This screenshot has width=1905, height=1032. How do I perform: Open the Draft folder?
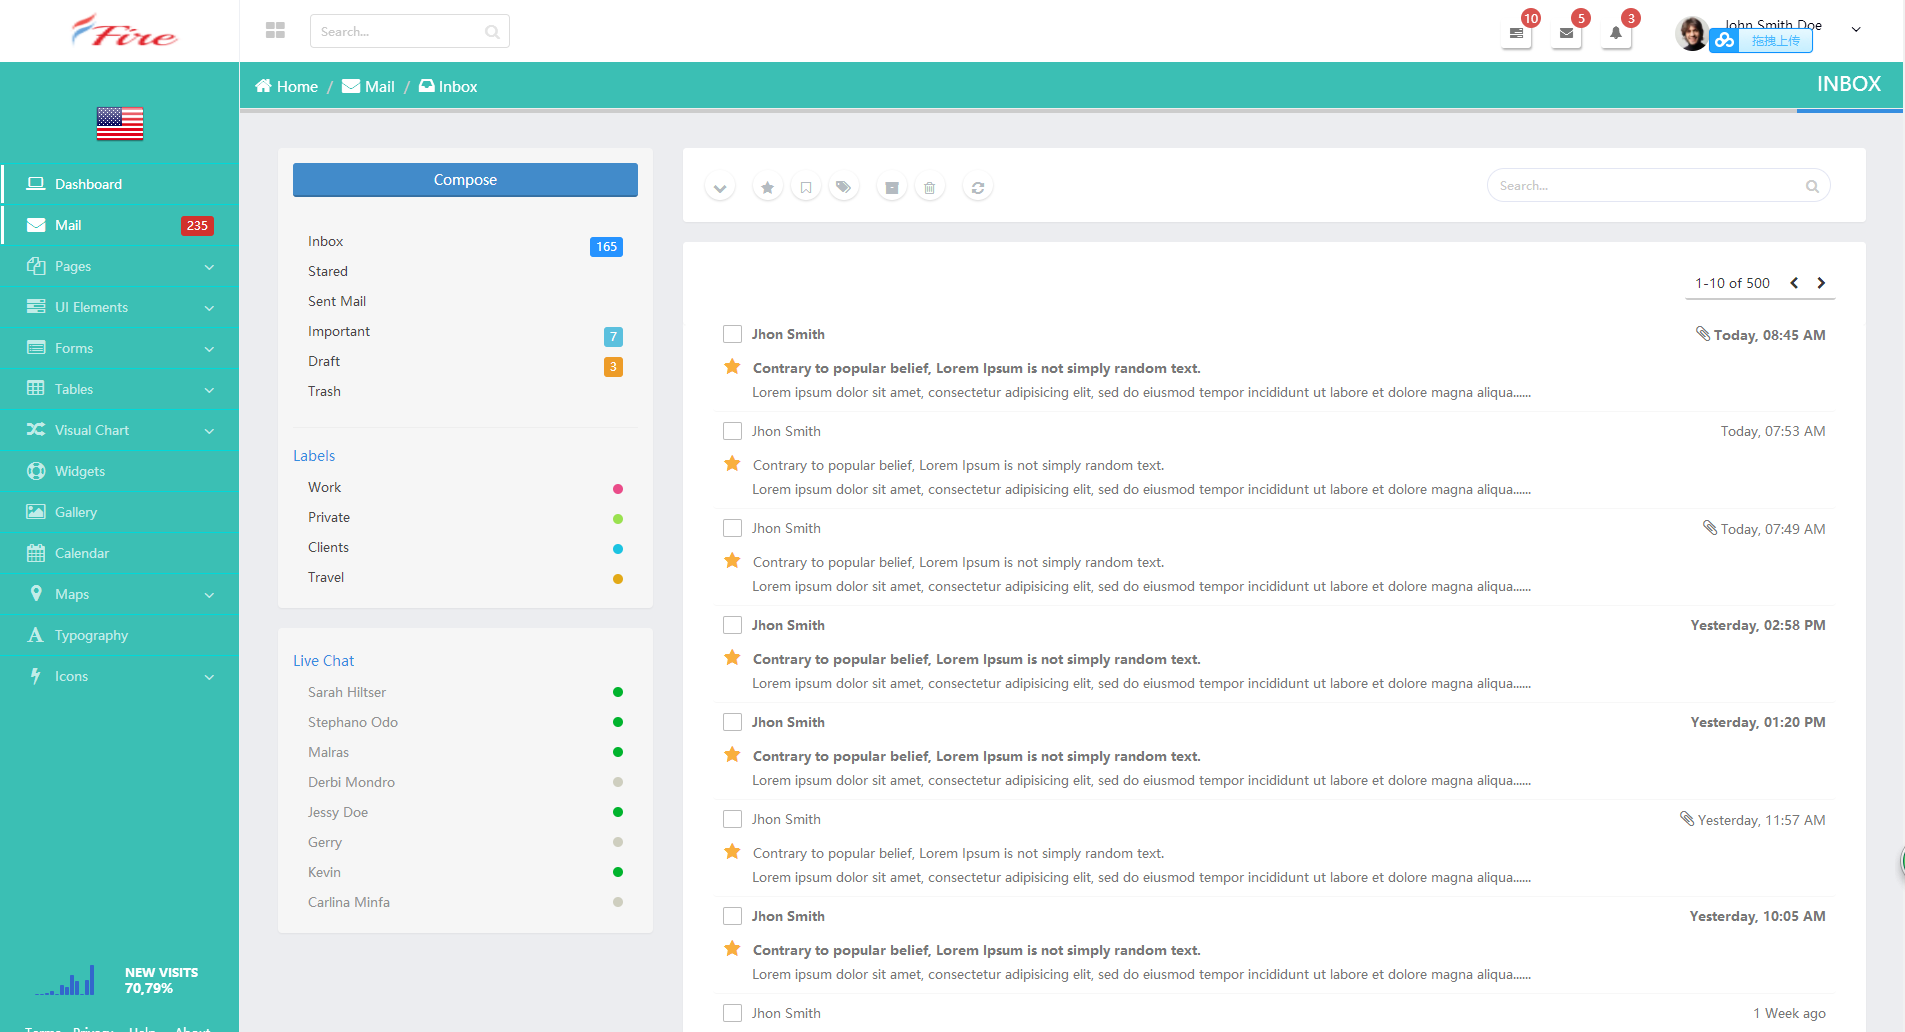[x=465, y=361]
